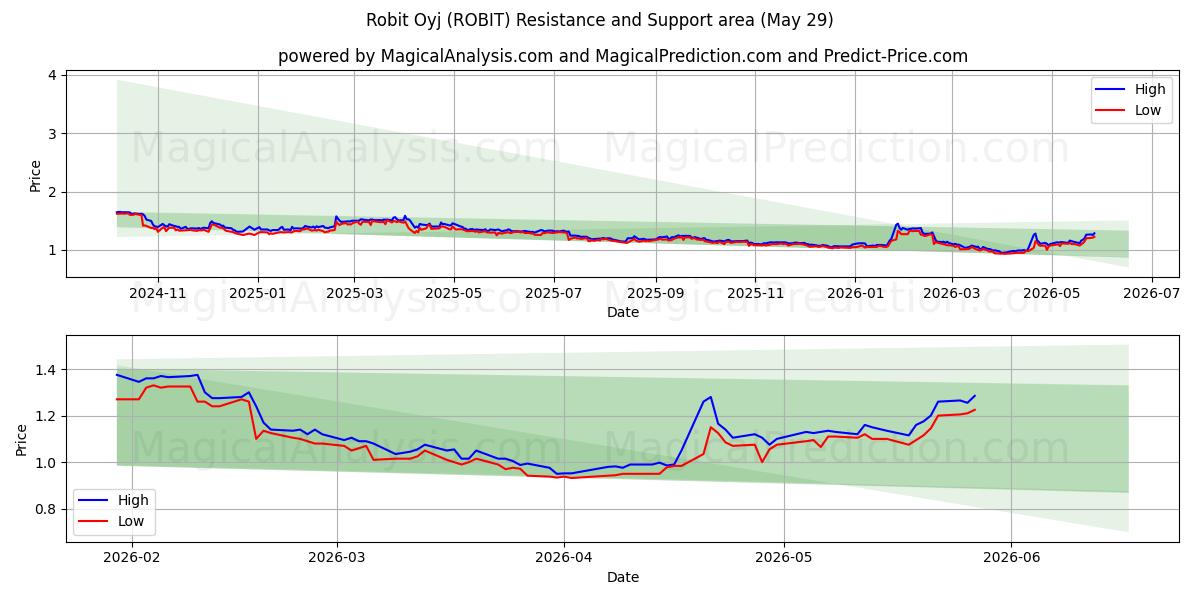Click the '2025-09' tick label on the top chart
1200x600 pixels.
point(657,293)
